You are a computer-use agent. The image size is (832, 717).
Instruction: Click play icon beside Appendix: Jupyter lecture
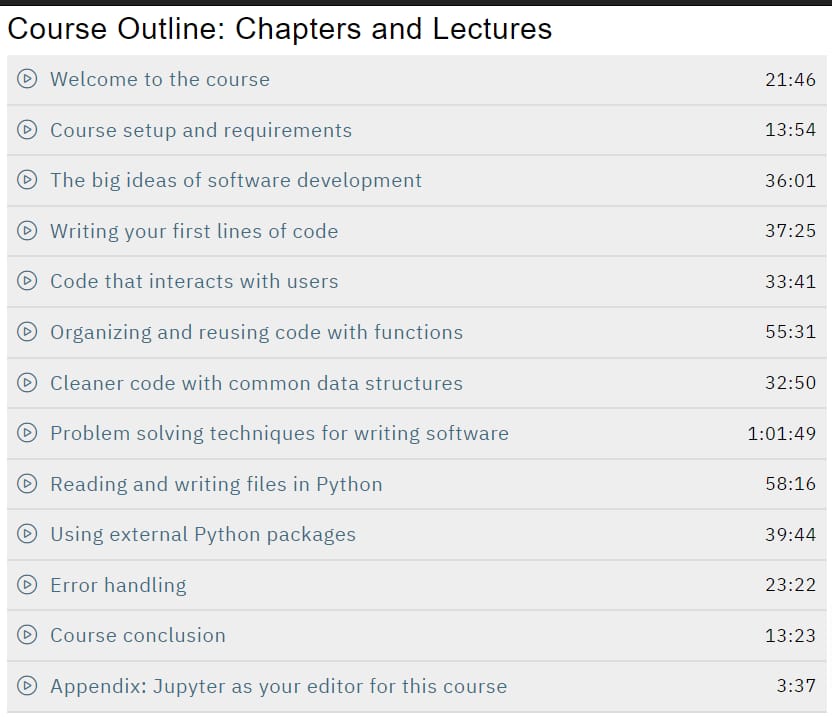[x=27, y=686]
